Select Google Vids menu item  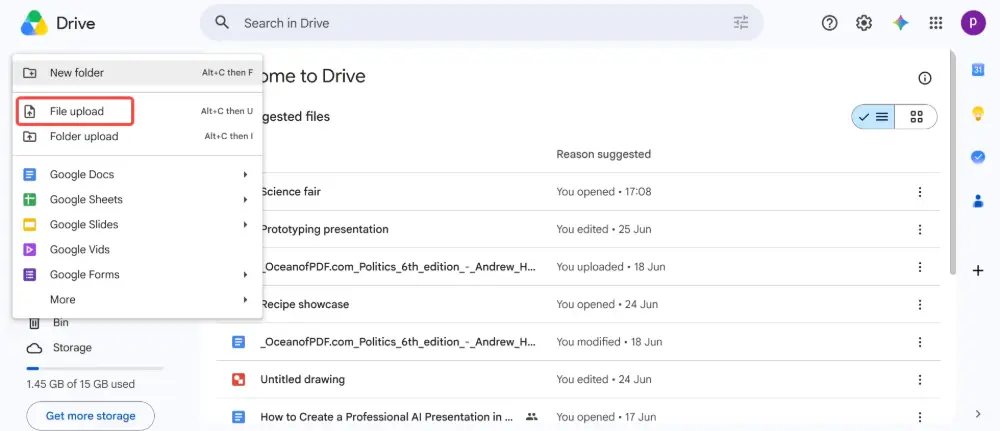coord(137,250)
